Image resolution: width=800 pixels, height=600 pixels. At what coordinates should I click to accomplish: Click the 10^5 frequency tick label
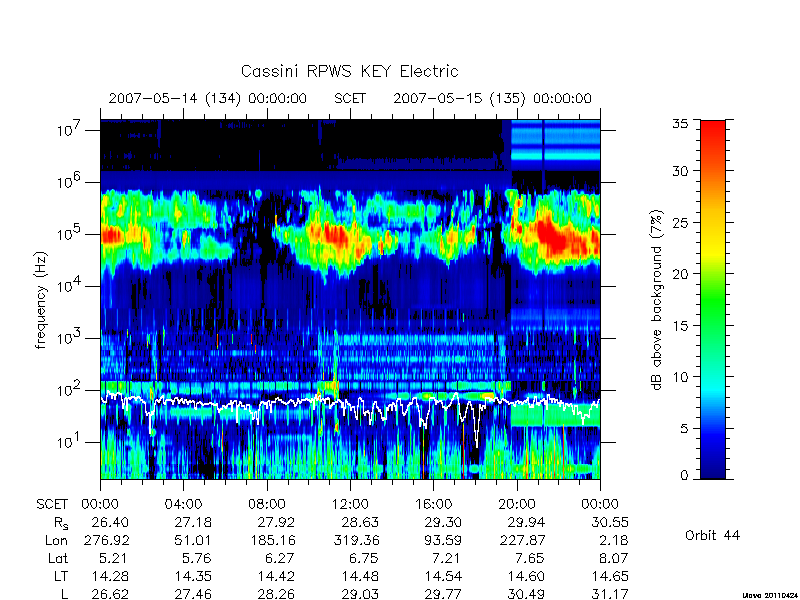70,233
